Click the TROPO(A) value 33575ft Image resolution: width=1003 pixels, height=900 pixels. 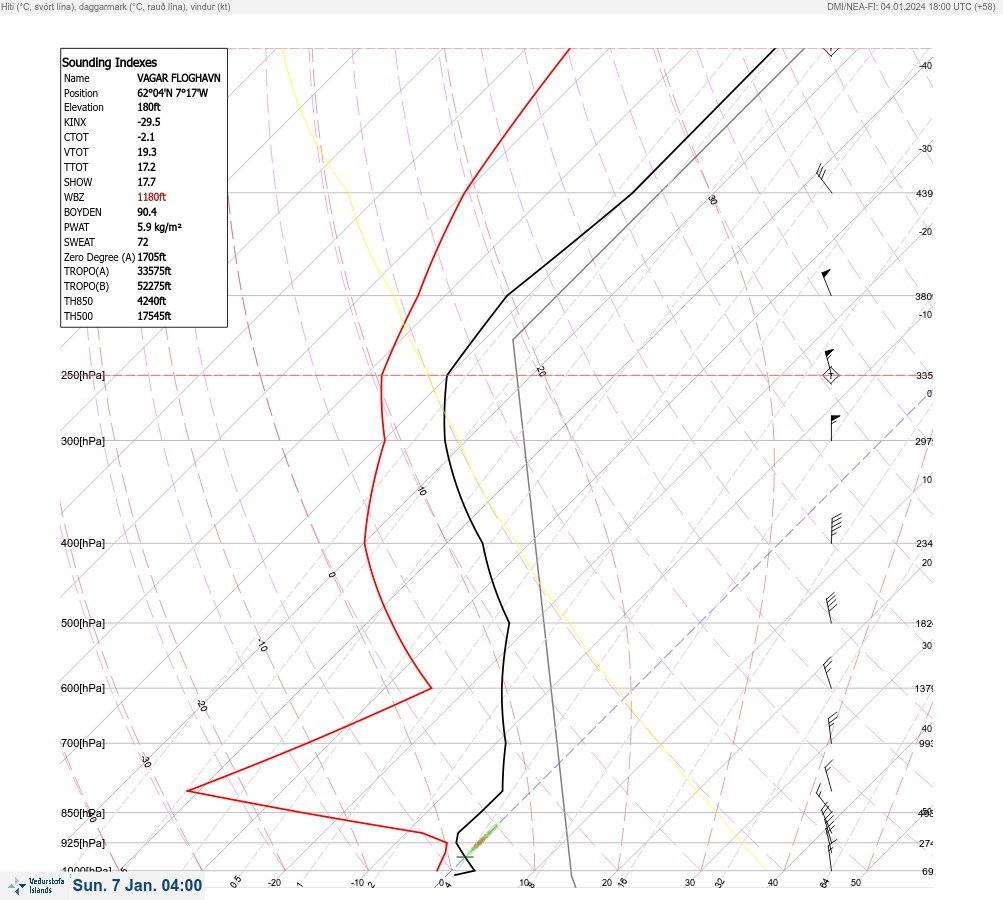pyautogui.click(x=154, y=271)
